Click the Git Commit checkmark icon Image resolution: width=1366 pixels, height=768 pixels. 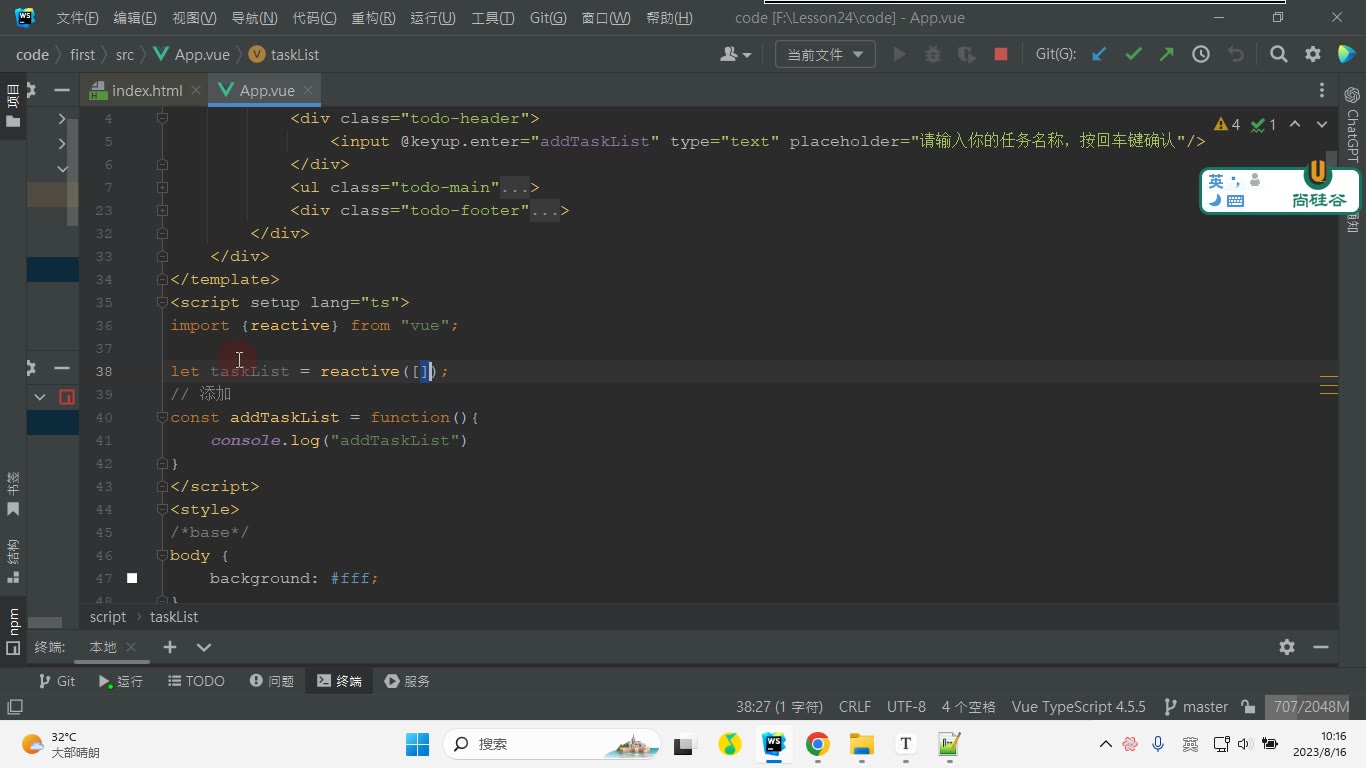click(x=1133, y=54)
